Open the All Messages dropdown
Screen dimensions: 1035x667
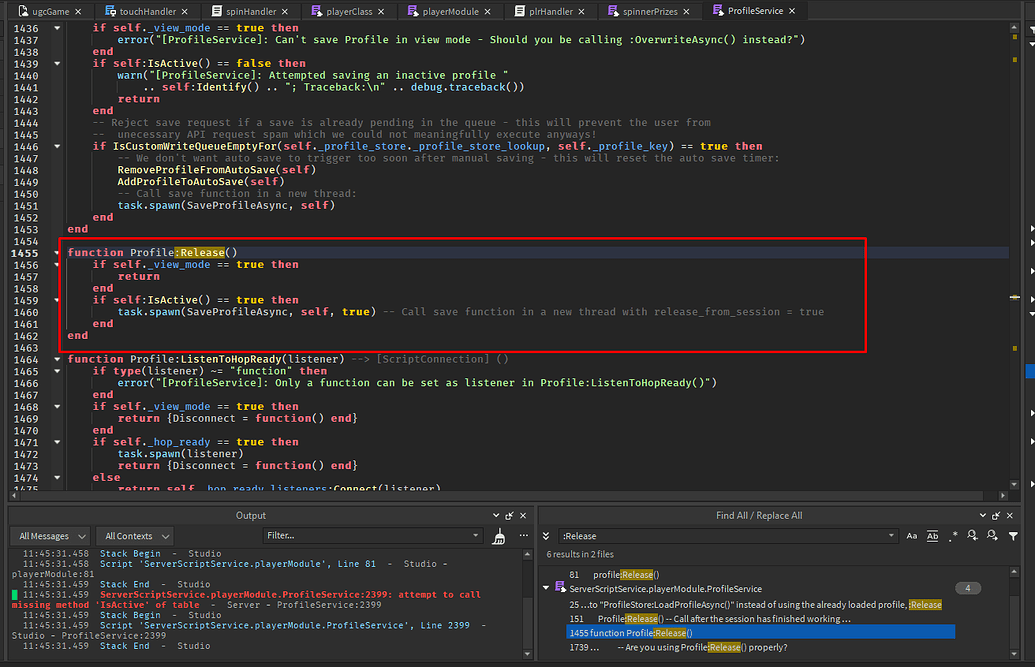pos(49,535)
